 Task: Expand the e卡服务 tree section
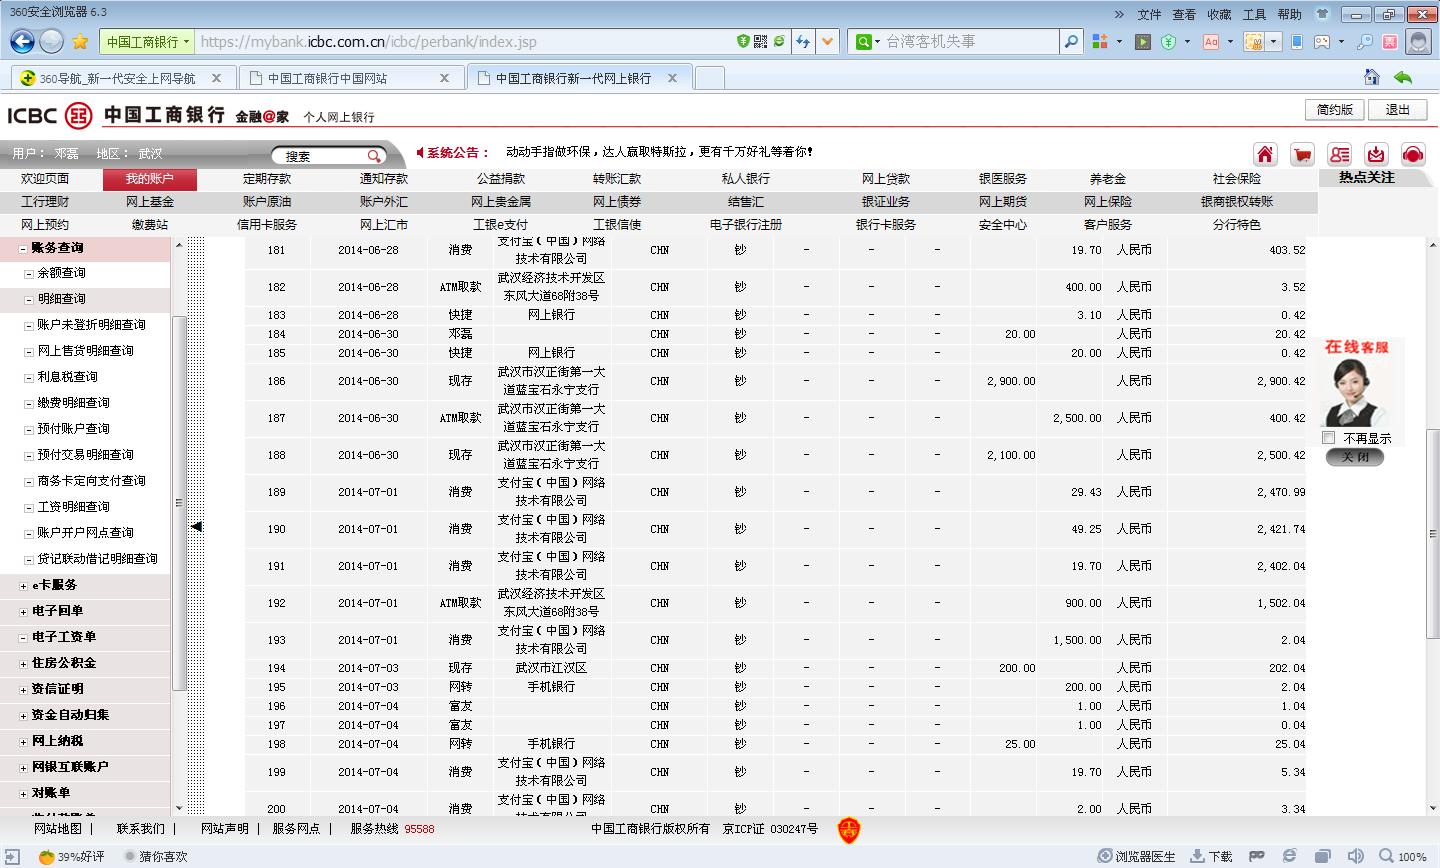(x=23, y=585)
